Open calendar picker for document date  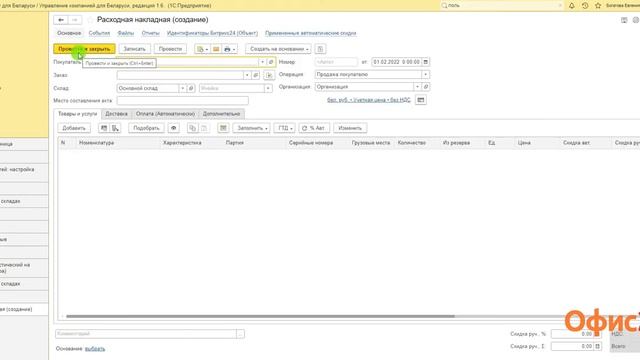coord(425,62)
